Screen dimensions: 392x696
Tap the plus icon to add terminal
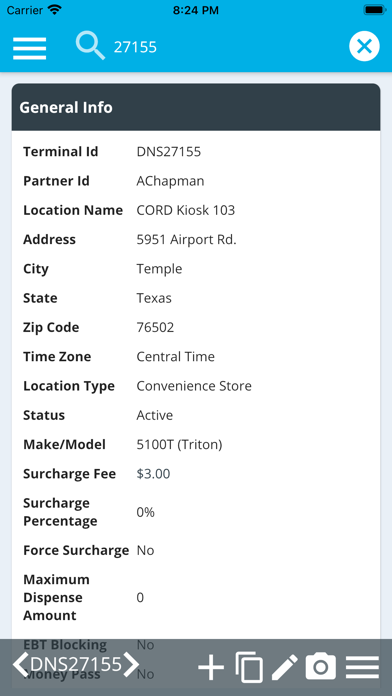(x=211, y=667)
